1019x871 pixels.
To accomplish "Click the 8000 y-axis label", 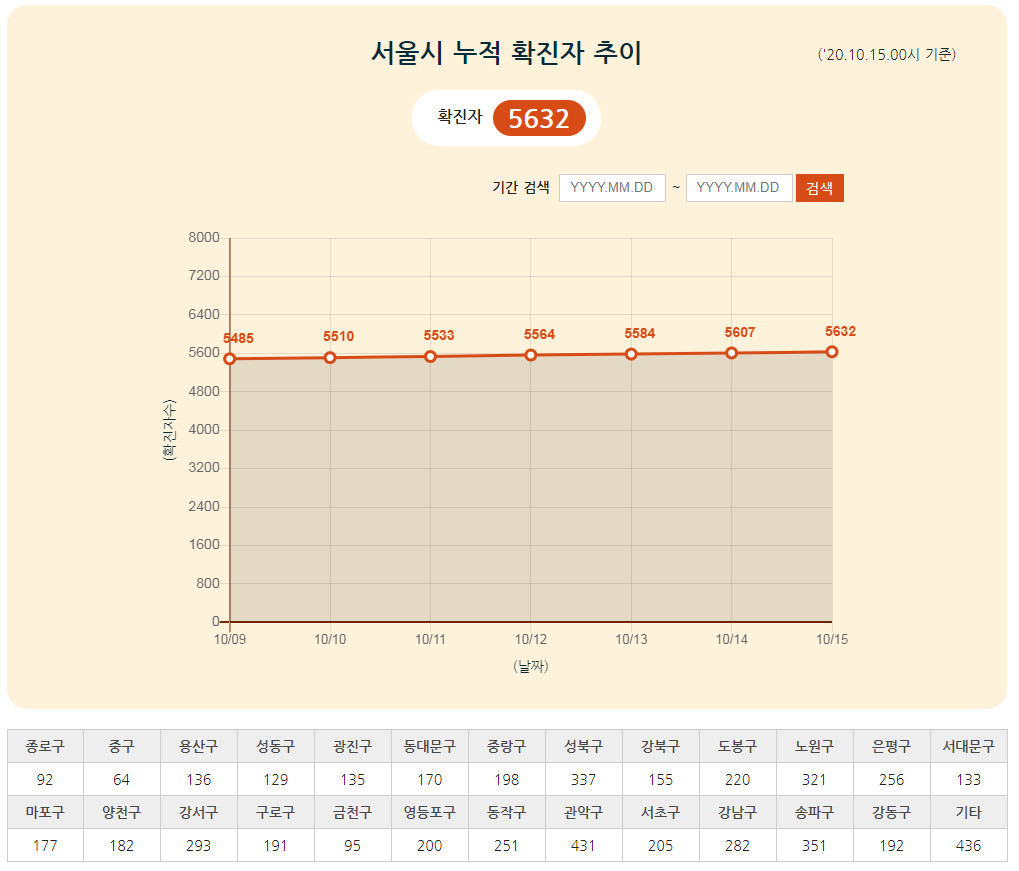I will click(204, 237).
